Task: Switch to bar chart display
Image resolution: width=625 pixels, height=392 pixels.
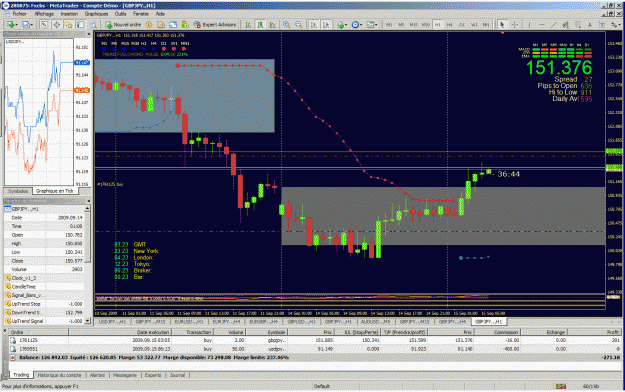Action: tap(248, 25)
